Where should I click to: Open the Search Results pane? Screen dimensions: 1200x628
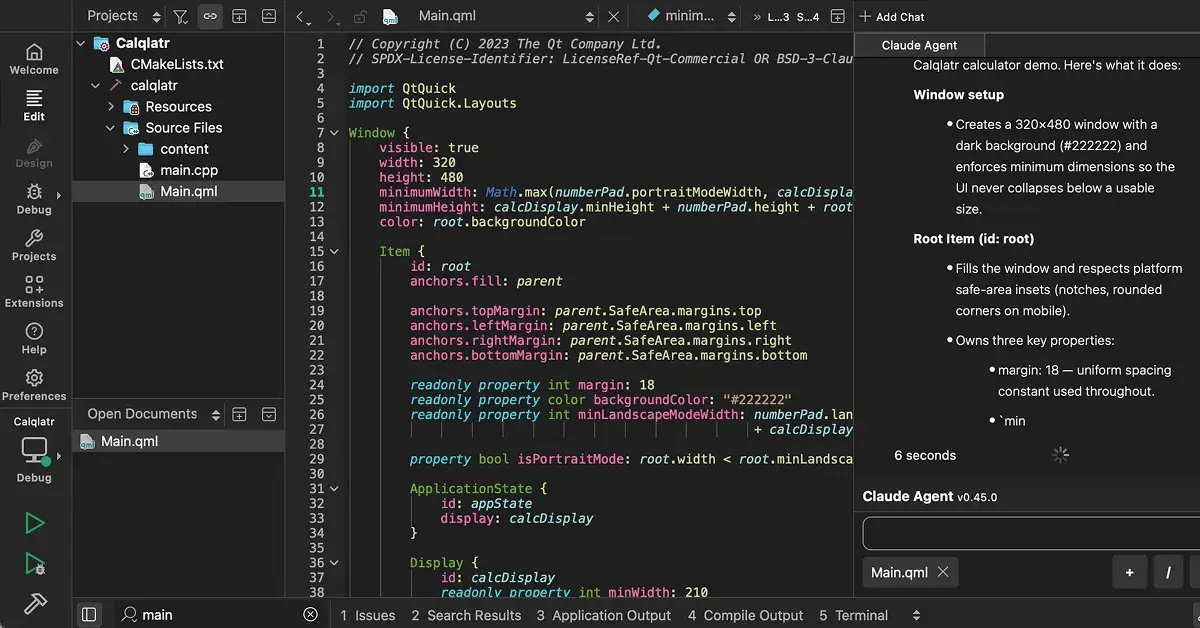point(466,615)
